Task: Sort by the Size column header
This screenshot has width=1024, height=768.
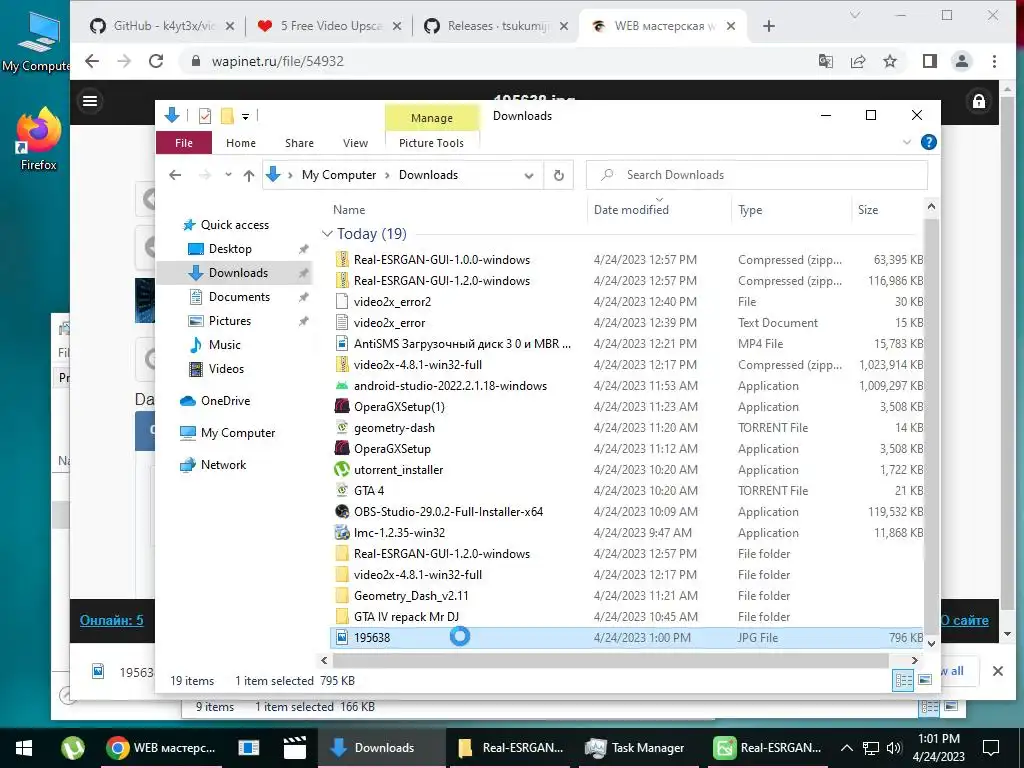Action: (x=868, y=210)
